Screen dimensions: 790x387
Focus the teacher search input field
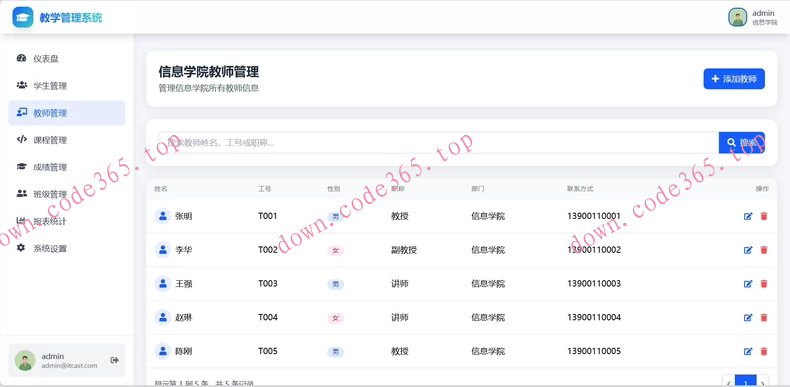click(438, 143)
